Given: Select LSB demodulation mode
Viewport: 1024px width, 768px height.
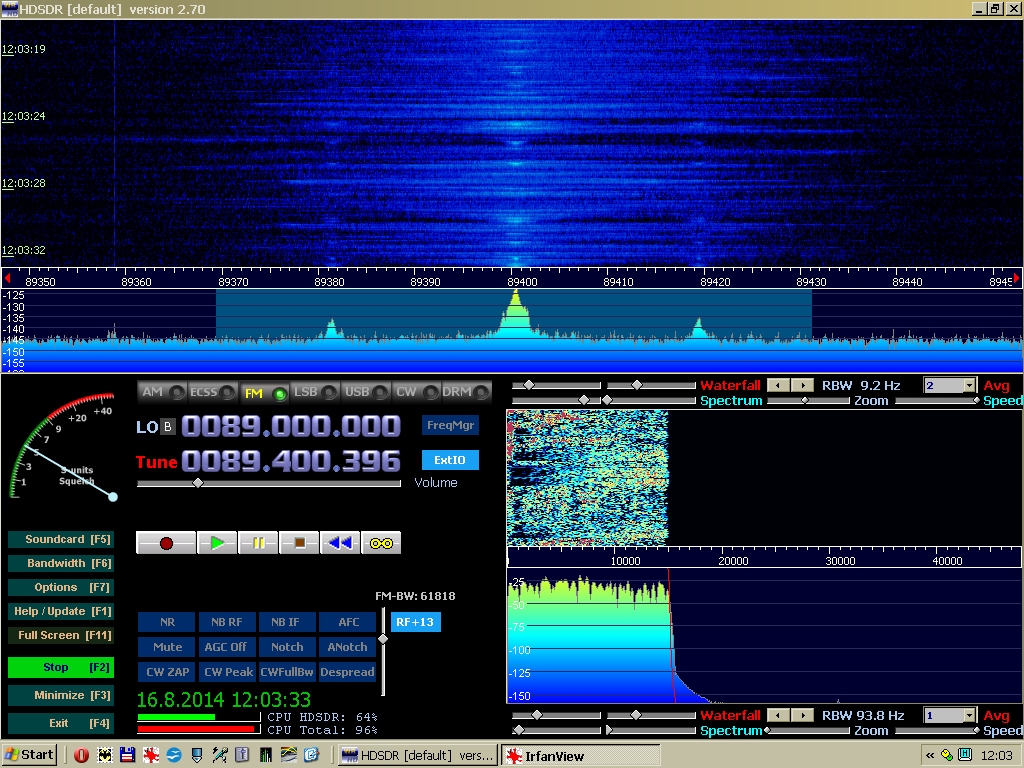Looking at the screenshot, I should [315, 392].
